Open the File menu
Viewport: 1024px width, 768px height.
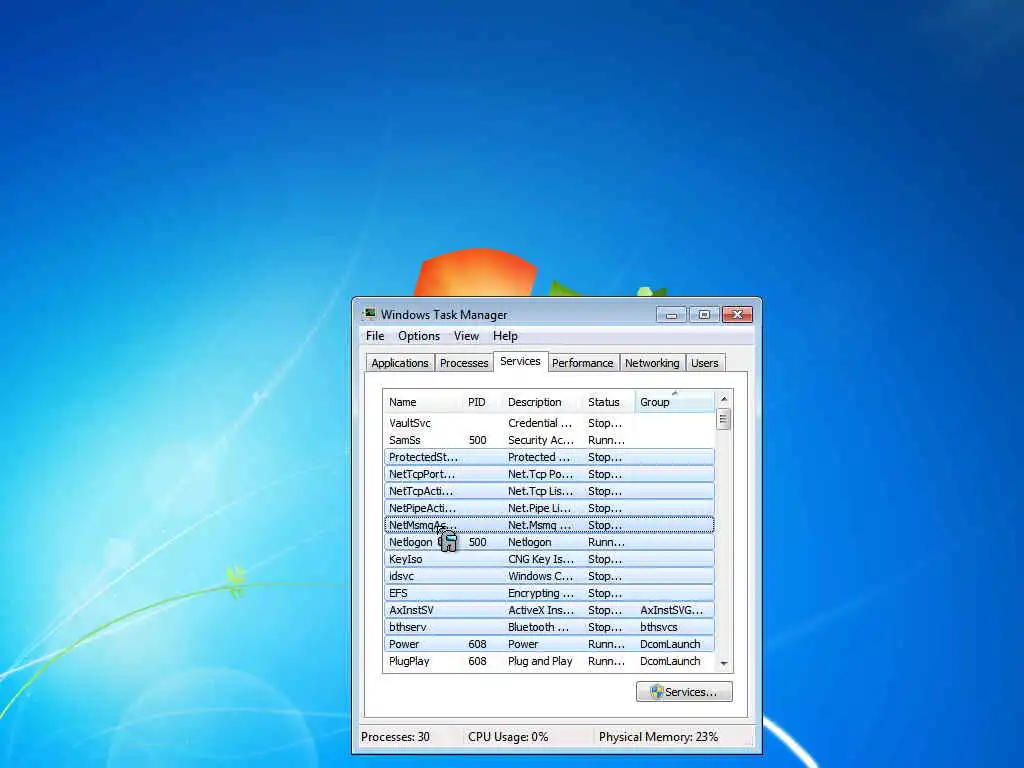(375, 336)
